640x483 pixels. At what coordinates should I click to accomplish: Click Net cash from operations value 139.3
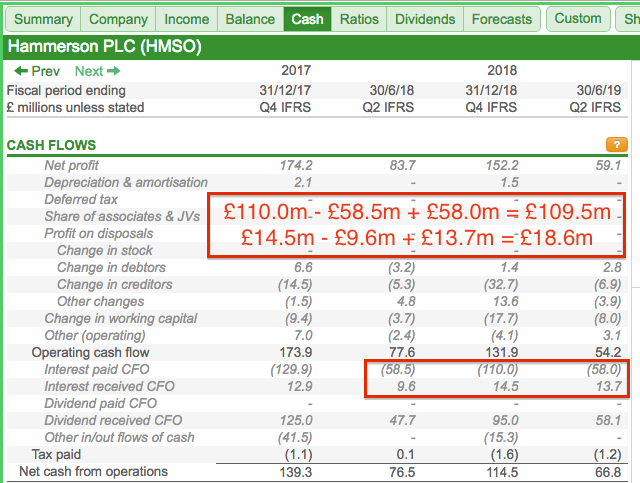[x=296, y=472]
